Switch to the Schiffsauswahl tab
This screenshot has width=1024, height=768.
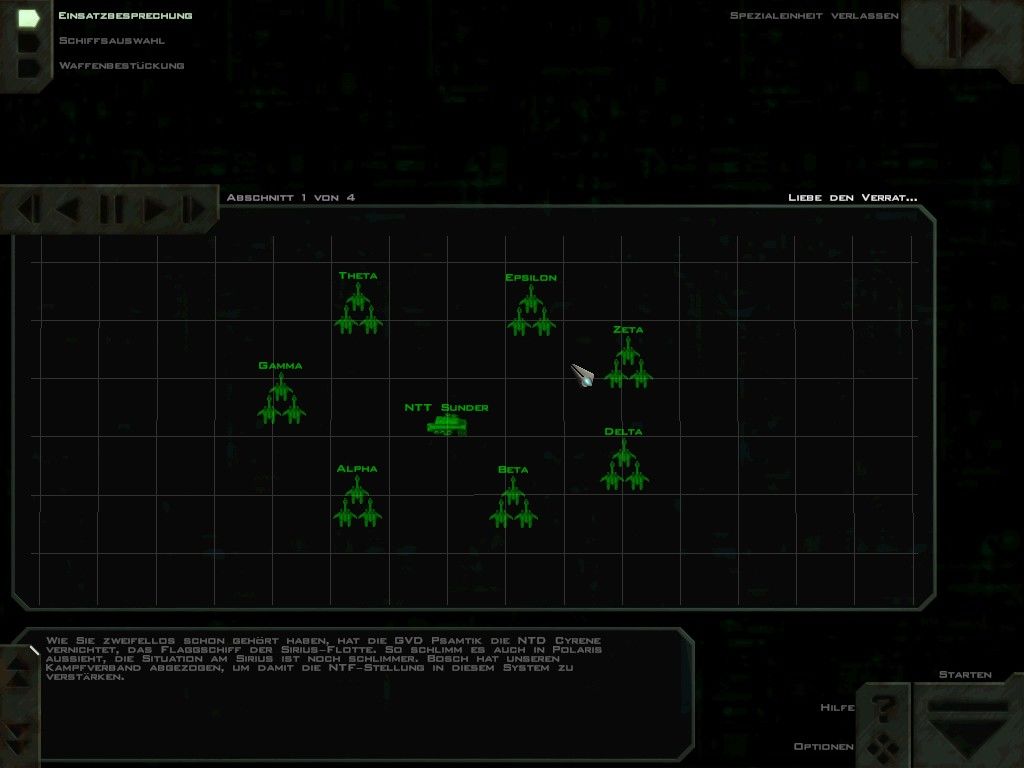[112, 40]
